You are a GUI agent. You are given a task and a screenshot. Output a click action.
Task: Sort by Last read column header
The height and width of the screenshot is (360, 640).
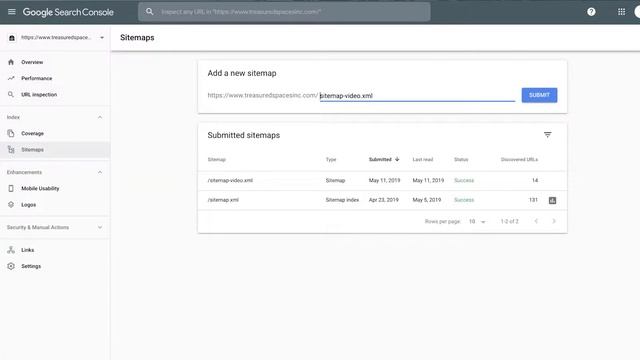point(422,160)
